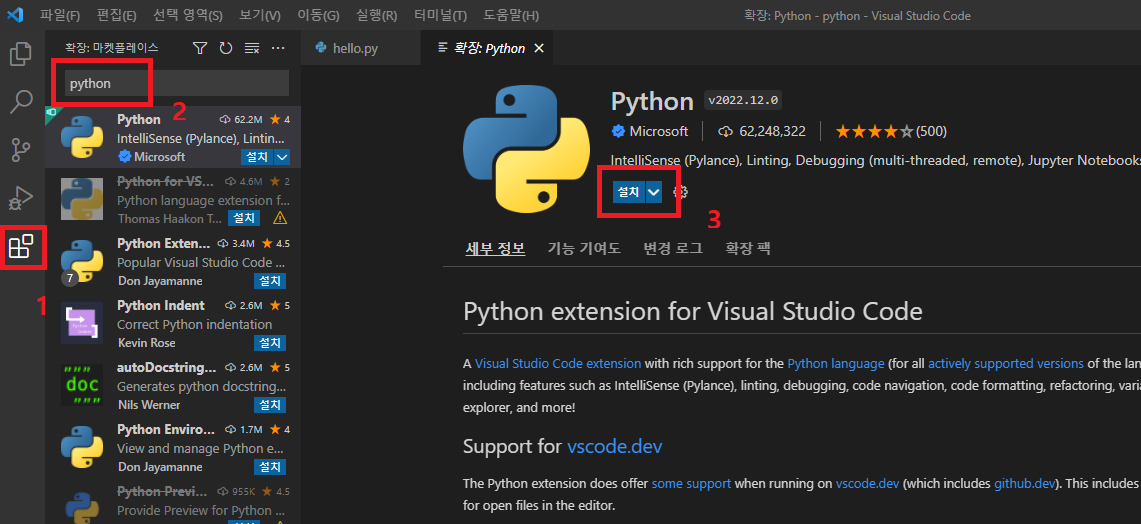1141x524 pixels.
Task: Install Python Environment Manager extension
Action: tap(270, 467)
